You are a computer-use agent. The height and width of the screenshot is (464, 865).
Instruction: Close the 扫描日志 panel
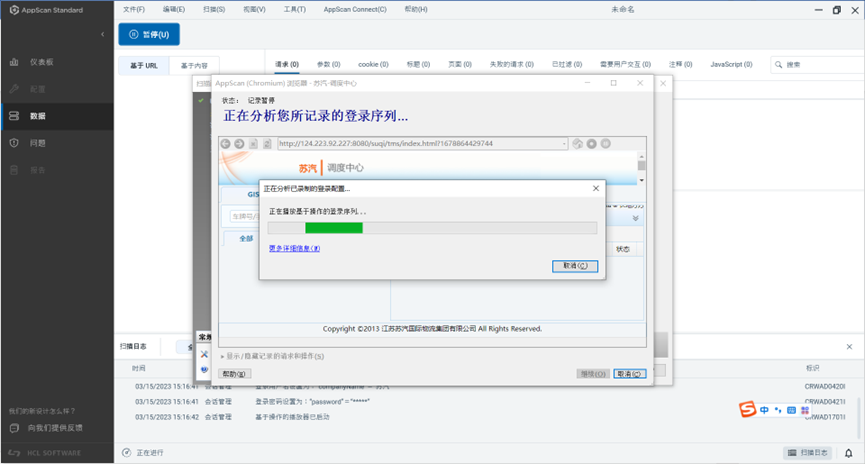(850, 346)
